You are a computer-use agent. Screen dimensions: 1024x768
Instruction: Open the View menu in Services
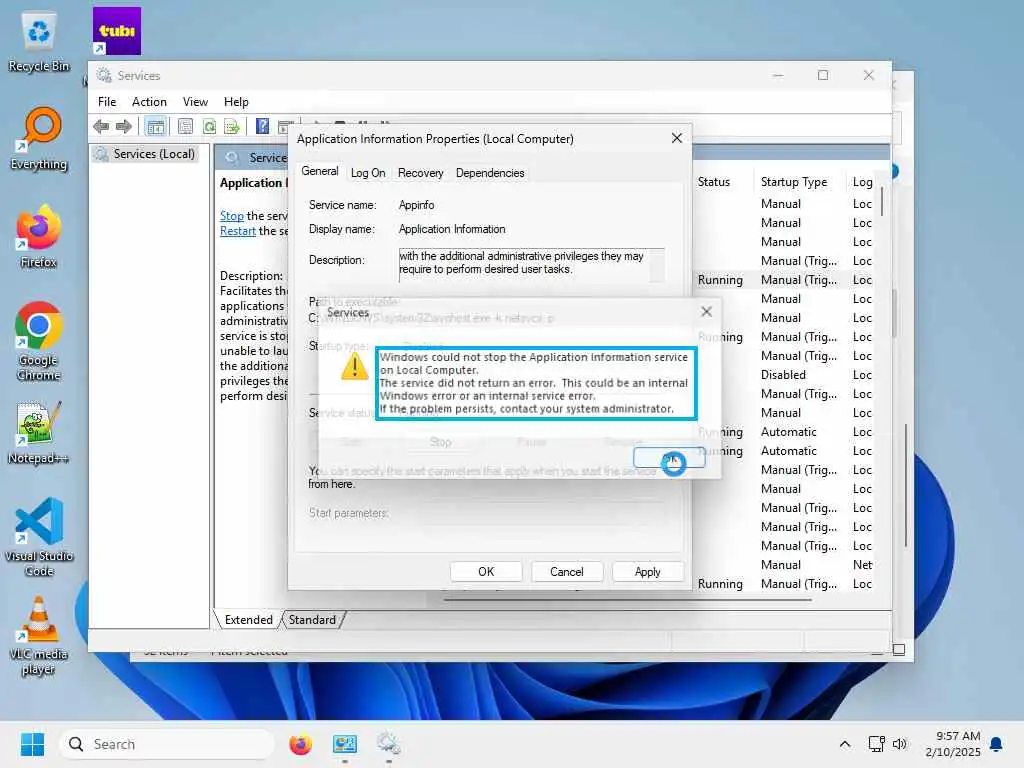point(195,102)
